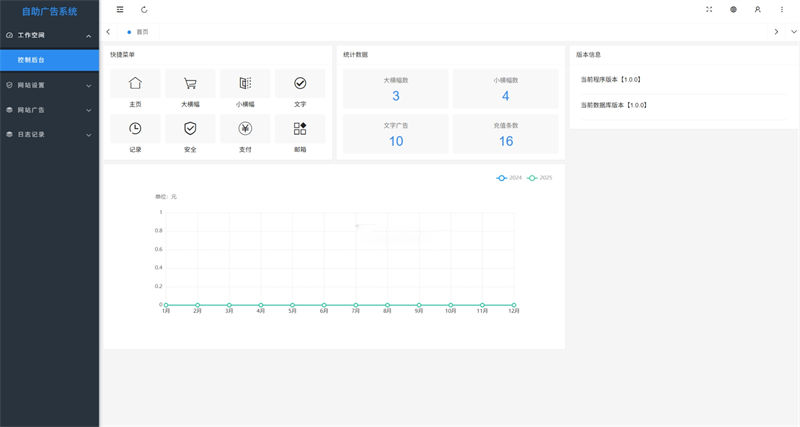Select the 文字 checkmark shortcut icon
This screenshot has width=800, height=427.
tap(300, 84)
